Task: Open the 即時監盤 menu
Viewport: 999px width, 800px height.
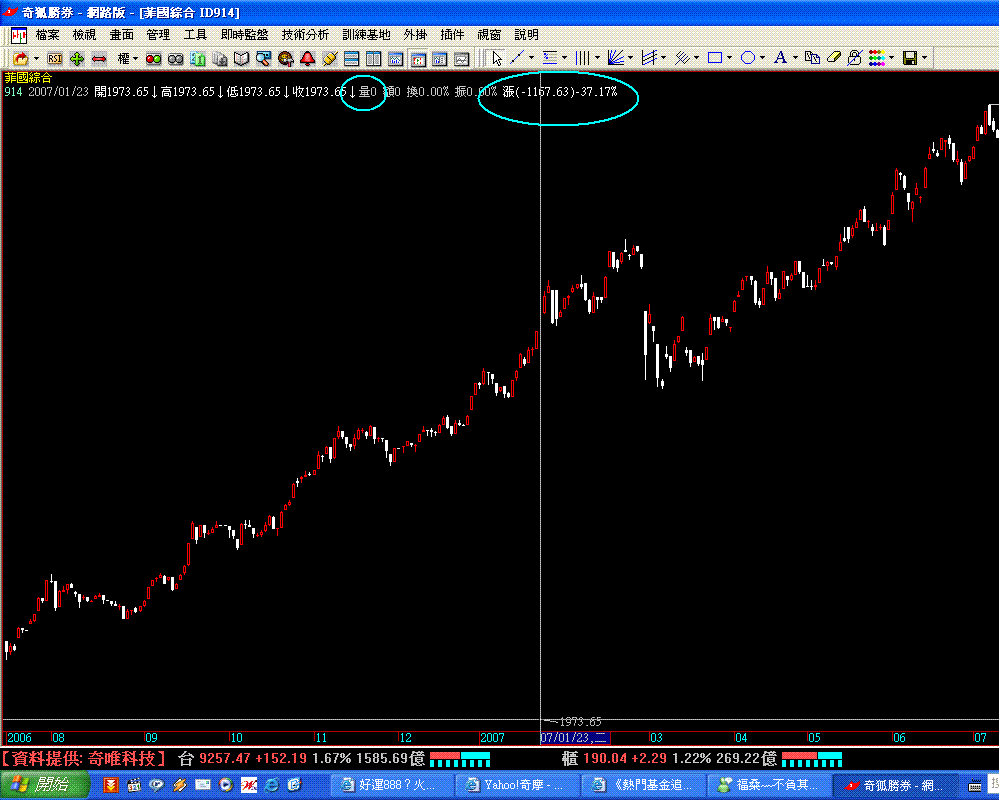Action: point(244,35)
